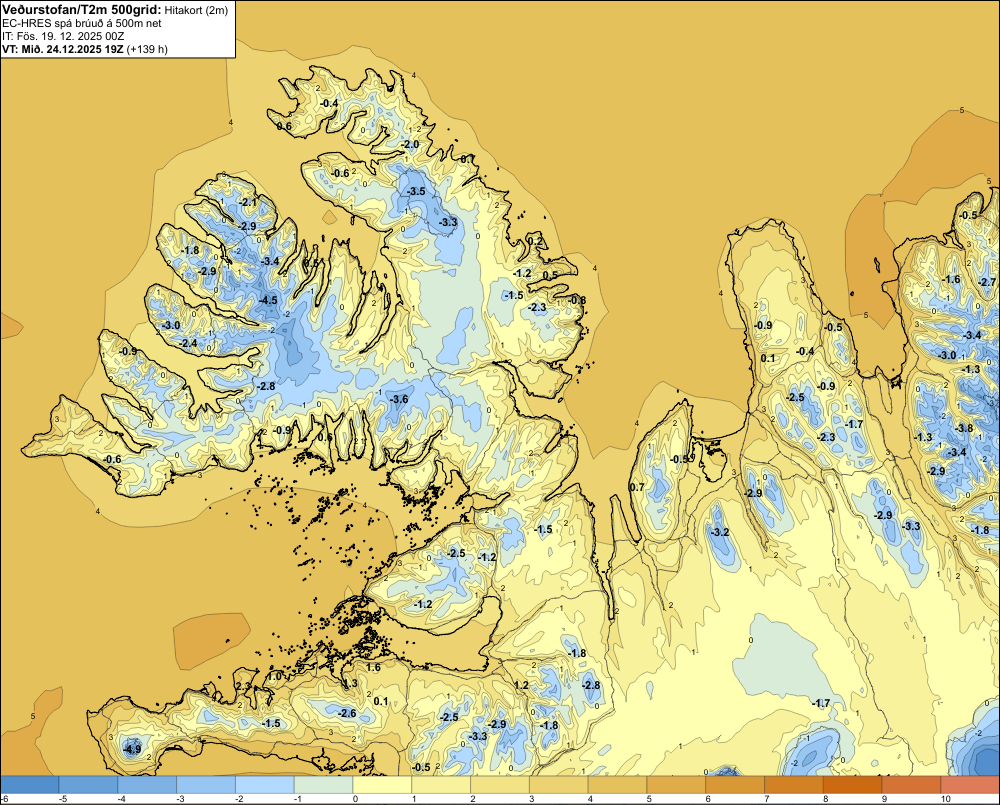Click the -1.6 temperature label
This screenshot has width=1000, height=805.
pos(951,279)
